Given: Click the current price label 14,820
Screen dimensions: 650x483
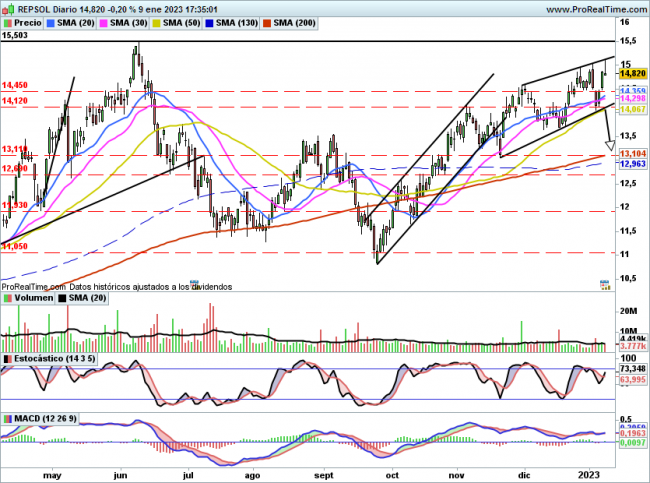Looking at the screenshot, I should [x=630, y=73].
